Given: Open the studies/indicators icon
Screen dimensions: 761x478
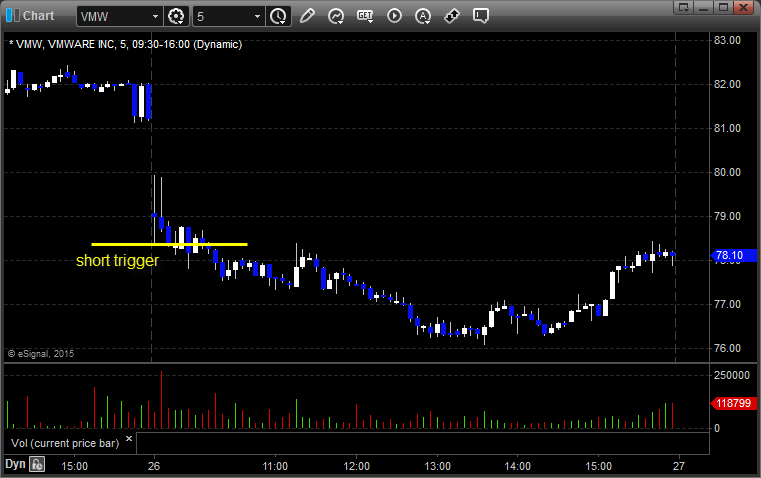Looking at the screenshot, I should 336,16.
